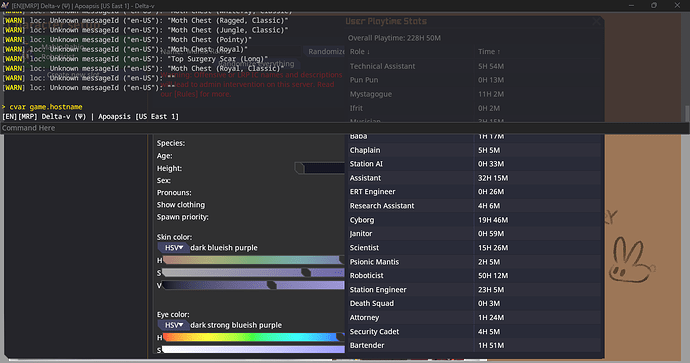Click the Top Surgery Scar (Long) warning line
The image size is (690, 363).
click(135, 59)
